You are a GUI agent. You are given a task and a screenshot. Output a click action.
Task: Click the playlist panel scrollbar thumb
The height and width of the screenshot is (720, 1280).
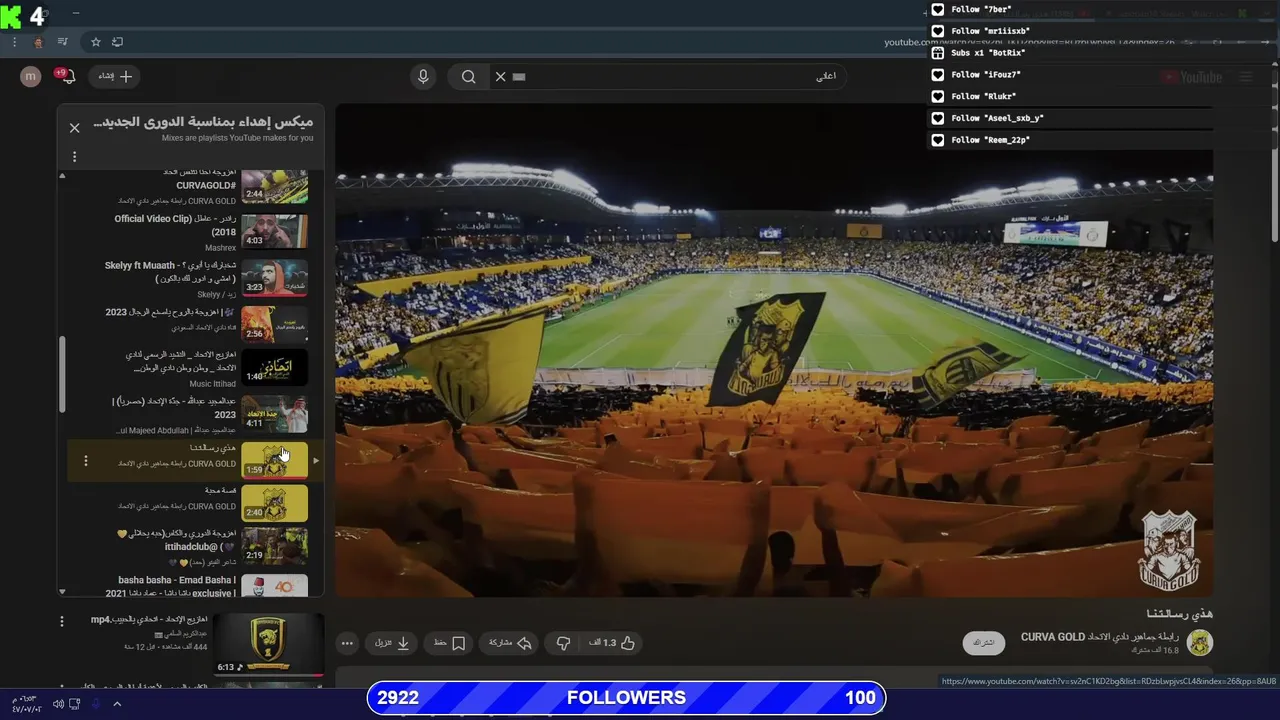(x=62, y=372)
